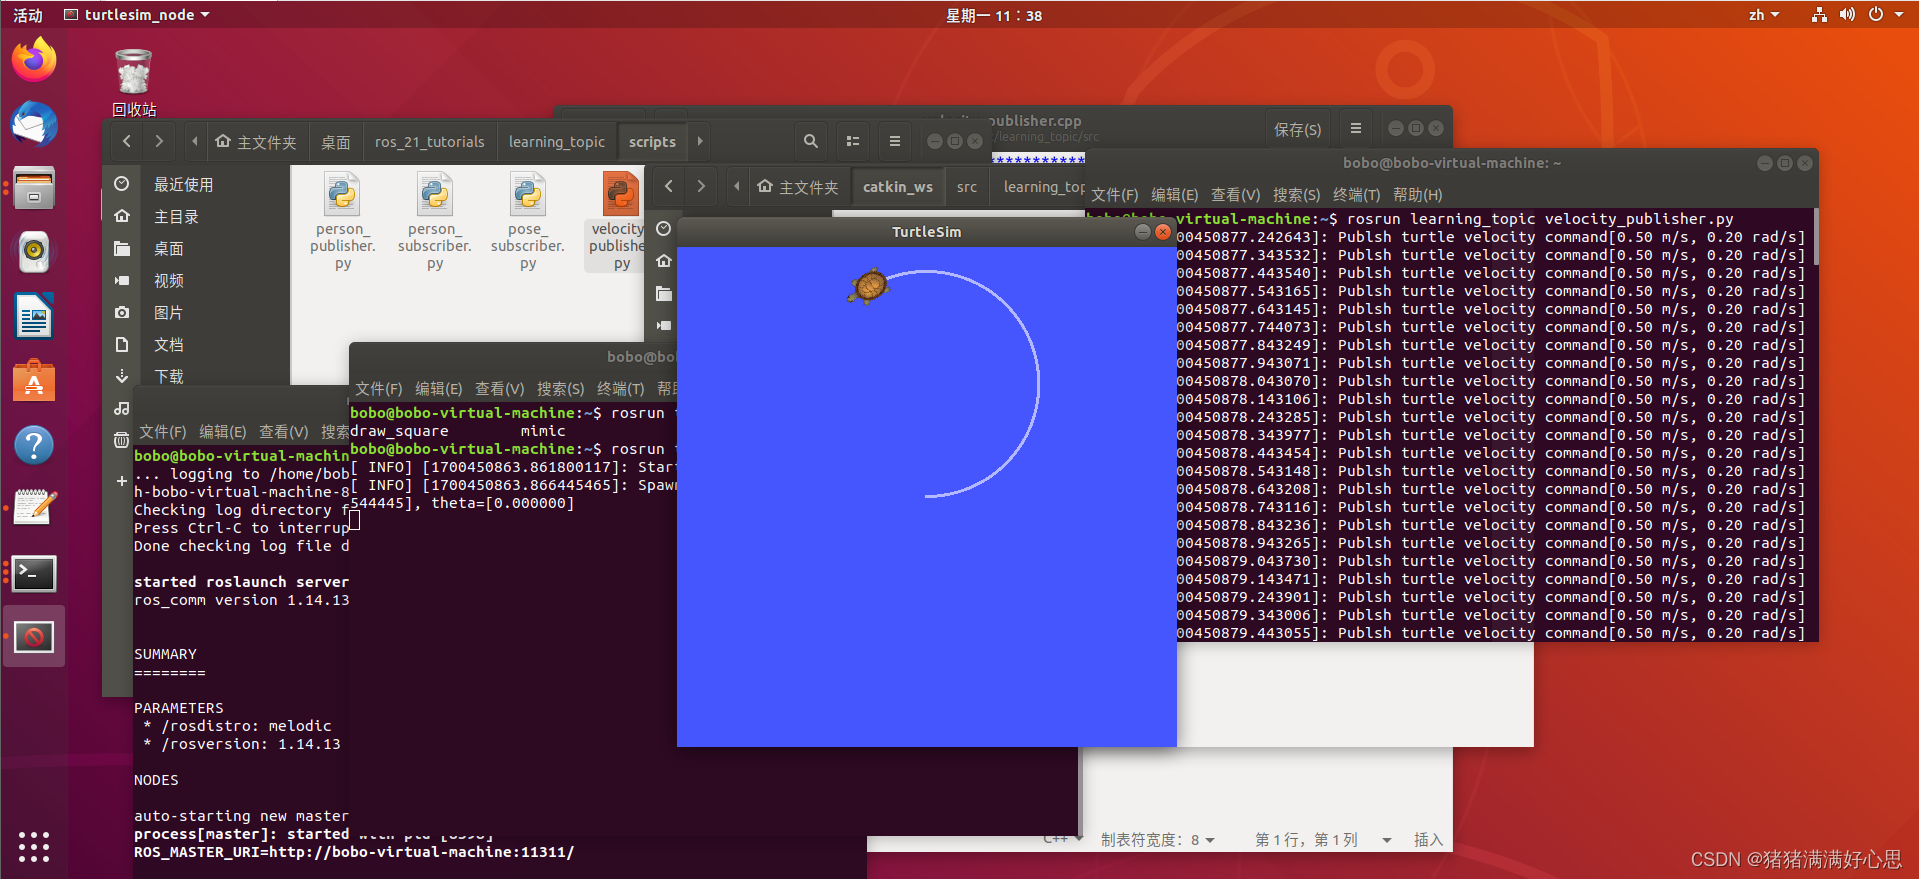The width and height of the screenshot is (1919, 879).
Task: Select 图片 in Files sidebar
Action: tap(168, 312)
